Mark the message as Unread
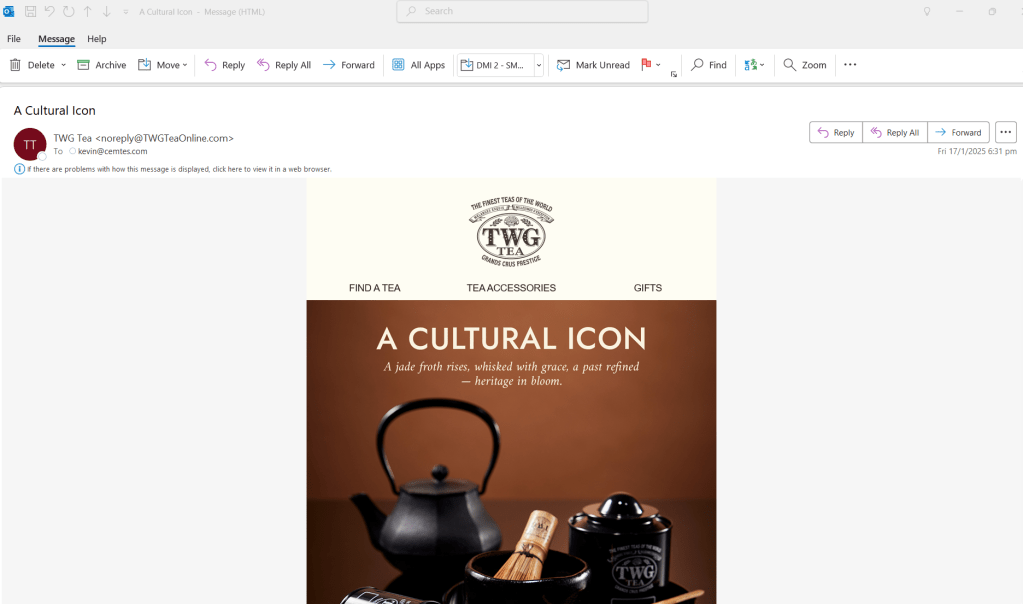This screenshot has width=1023, height=604. click(593, 65)
